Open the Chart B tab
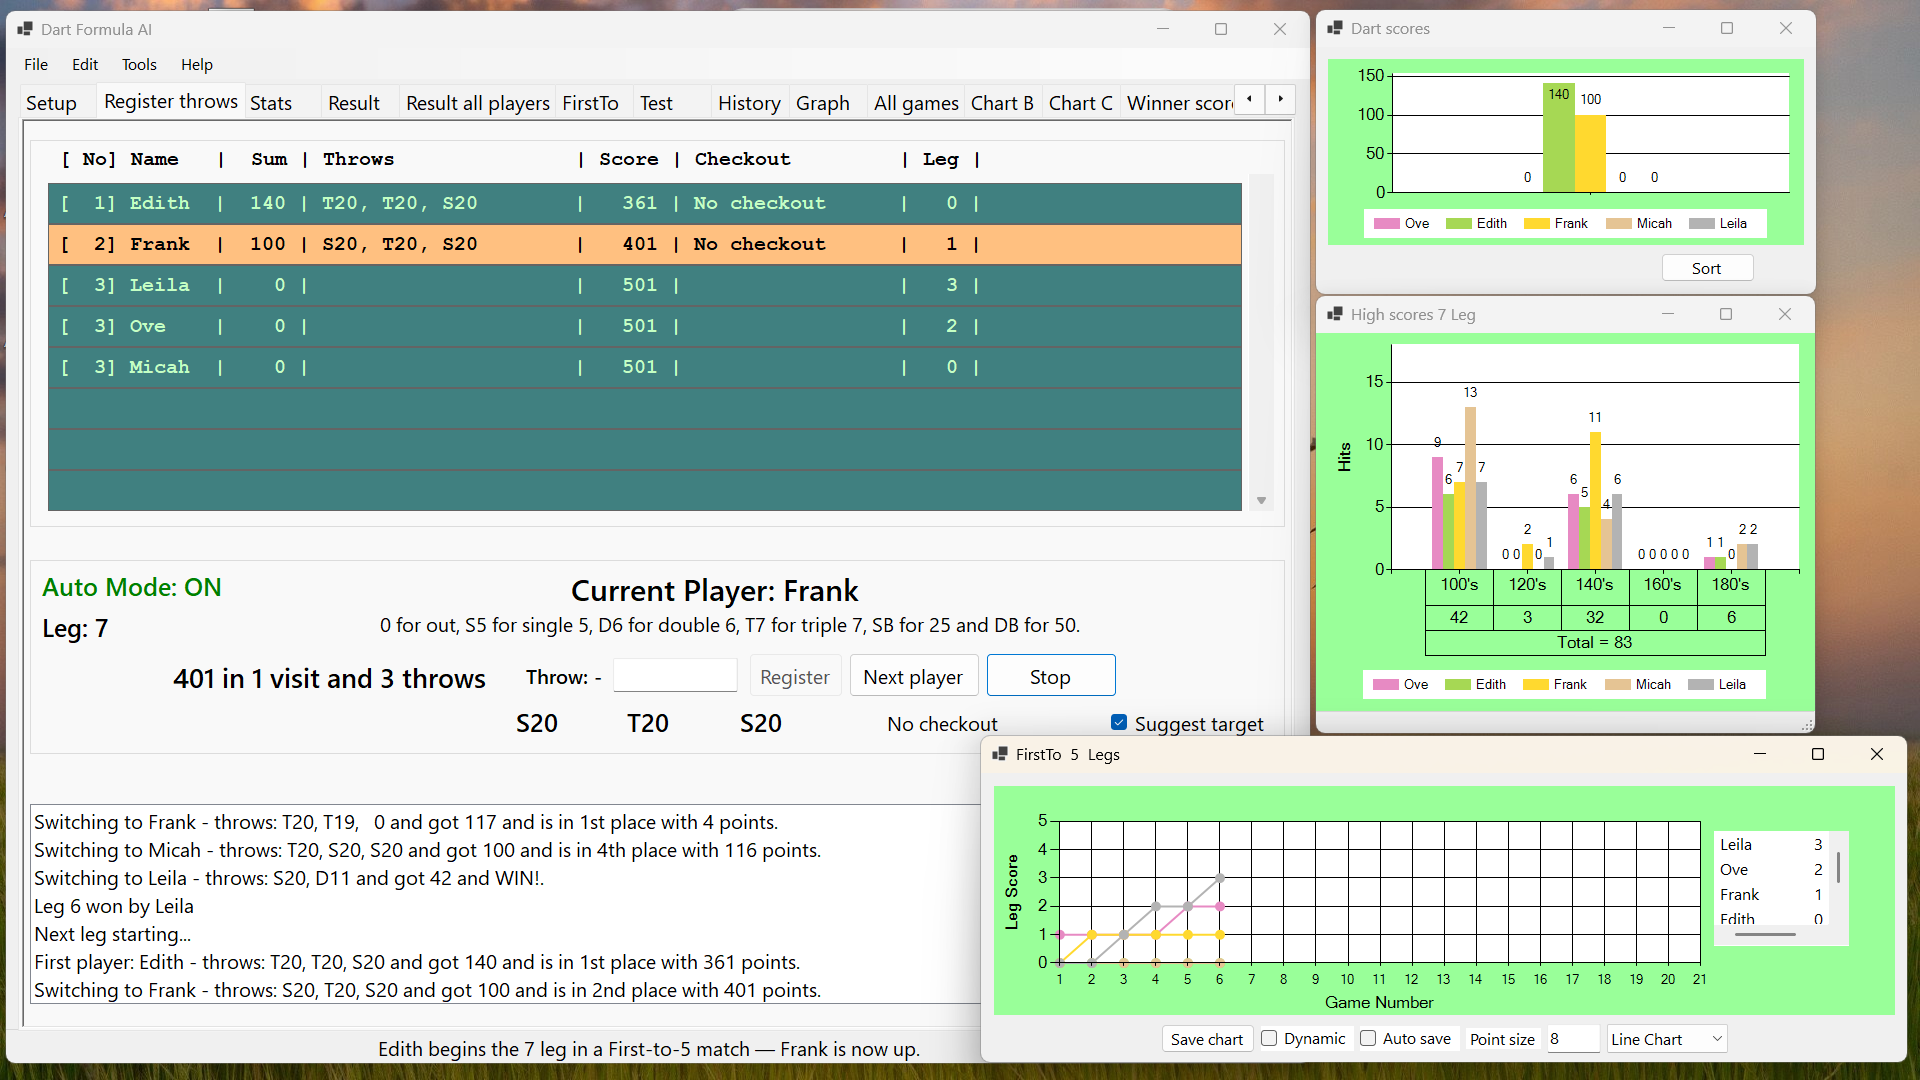1920x1080 pixels. coord(1001,103)
